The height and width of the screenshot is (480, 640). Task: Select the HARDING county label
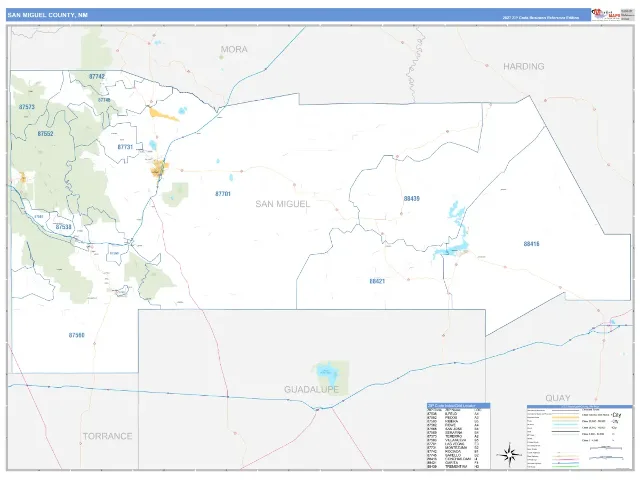(524, 67)
